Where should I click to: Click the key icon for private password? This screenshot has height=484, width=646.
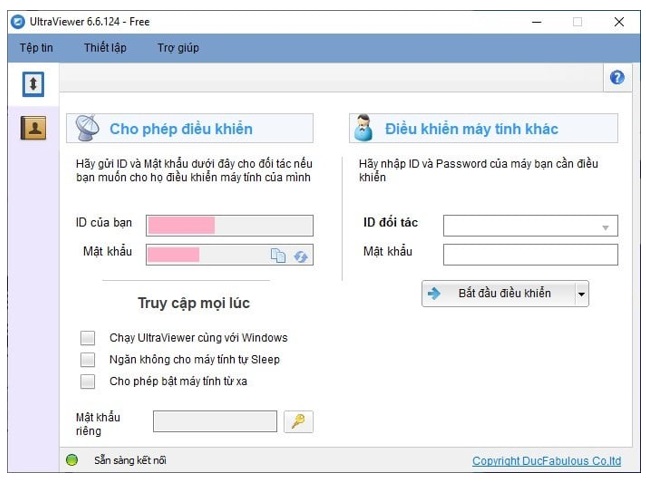pos(298,421)
